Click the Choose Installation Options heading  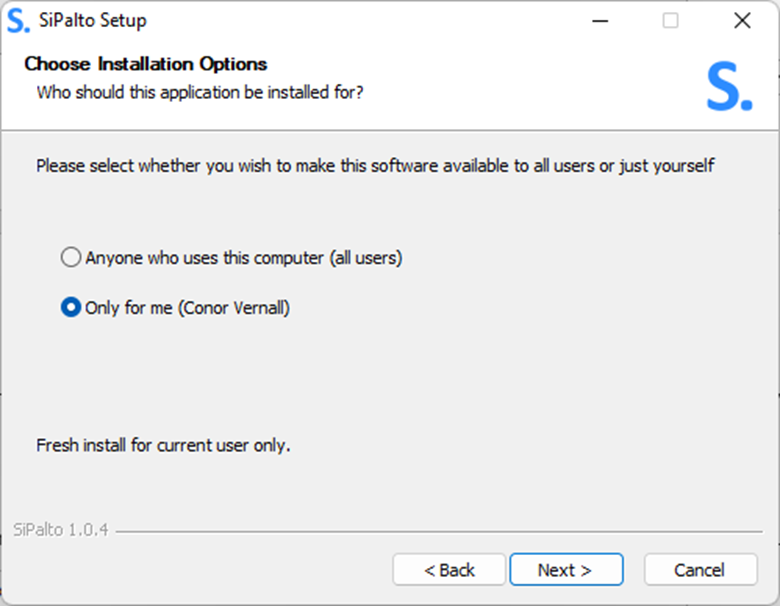tap(146, 64)
